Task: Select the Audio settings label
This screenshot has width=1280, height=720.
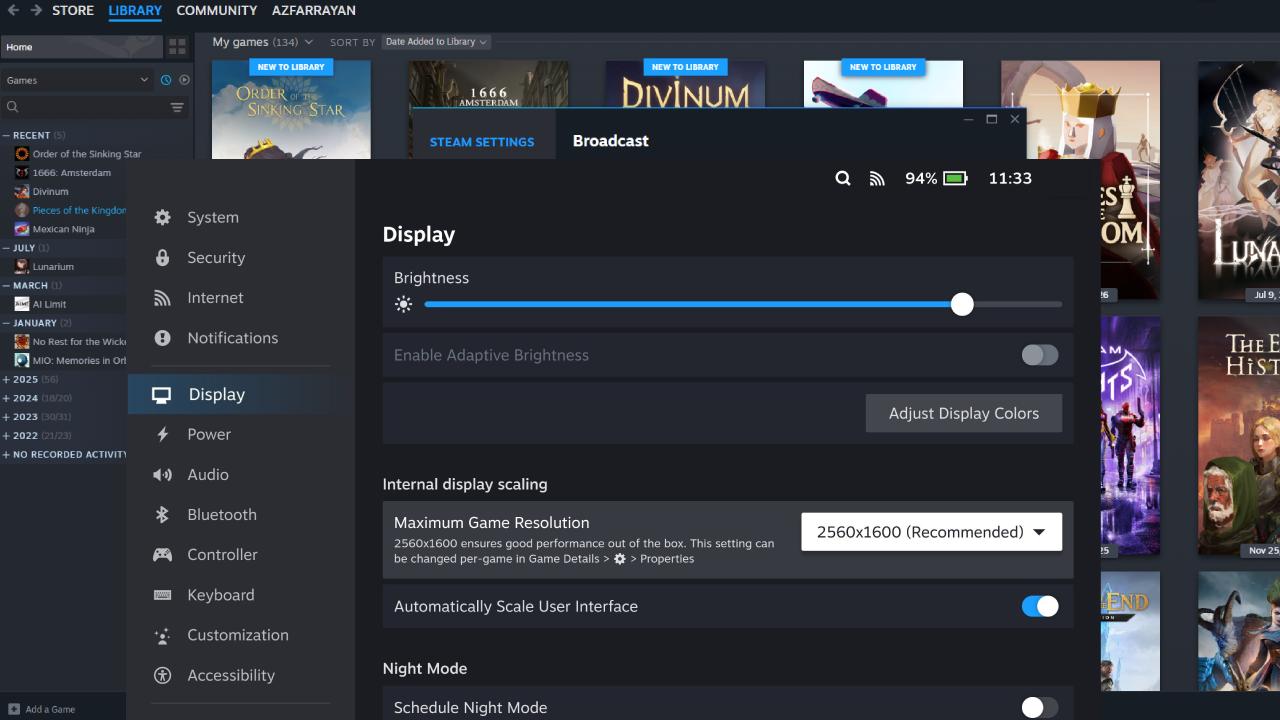Action: (208, 474)
